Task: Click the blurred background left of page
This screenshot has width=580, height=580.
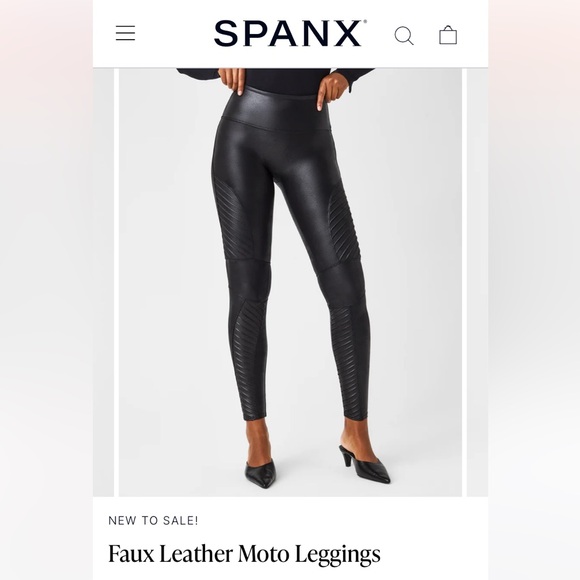Action: pos(46,290)
